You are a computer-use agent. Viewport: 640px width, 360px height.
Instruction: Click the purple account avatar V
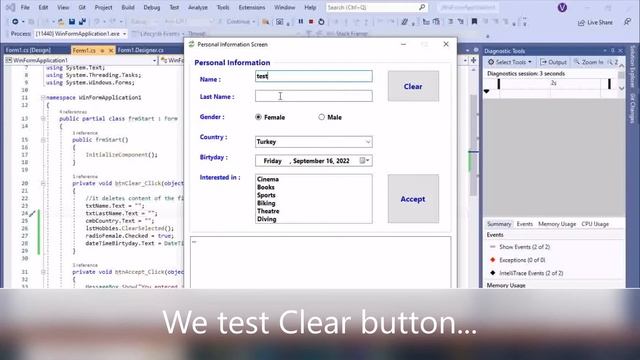(562, 7)
